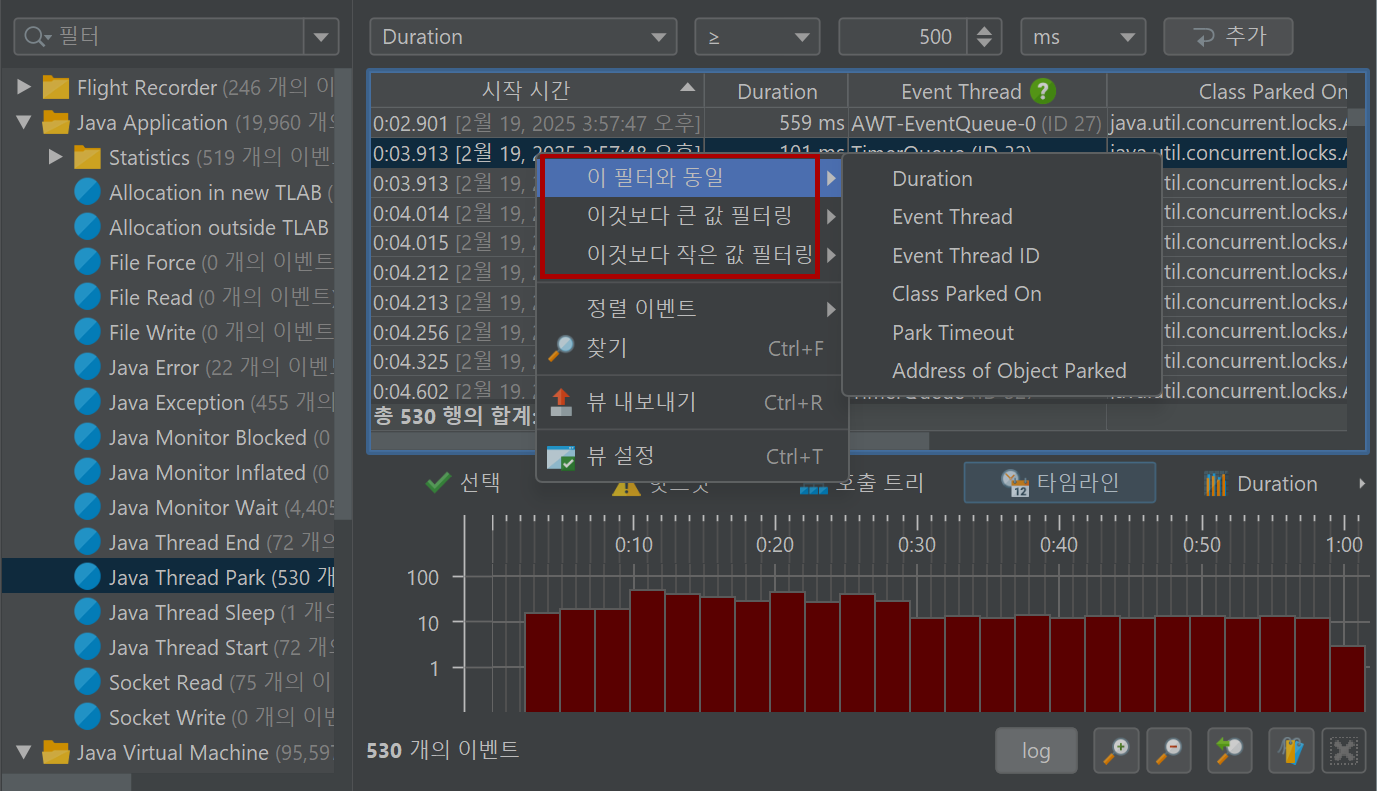This screenshot has height=791, width=1377.
Task: Click the Java Virtual Machine folder icon
Action: click(x=56, y=752)
